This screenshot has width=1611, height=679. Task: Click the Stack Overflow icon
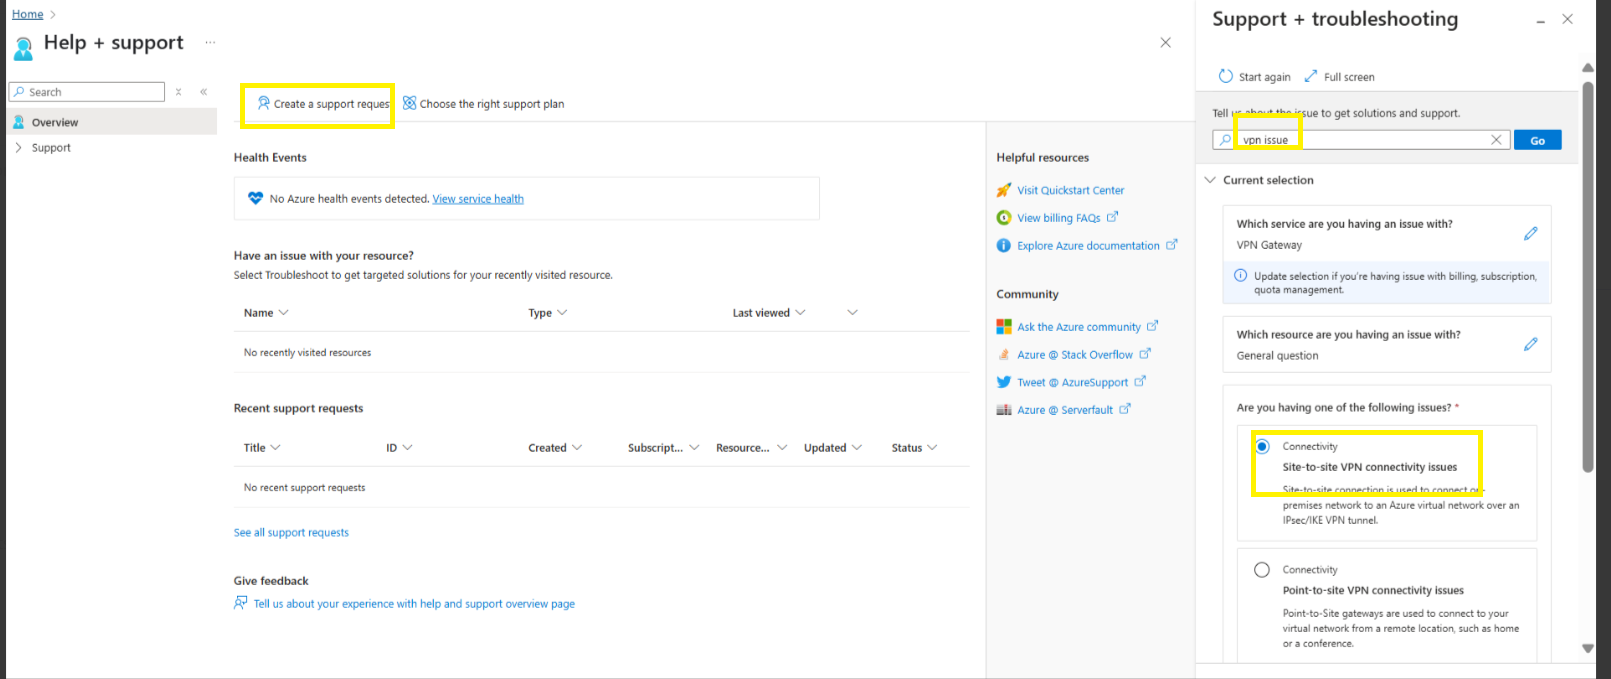(1004, 355)
